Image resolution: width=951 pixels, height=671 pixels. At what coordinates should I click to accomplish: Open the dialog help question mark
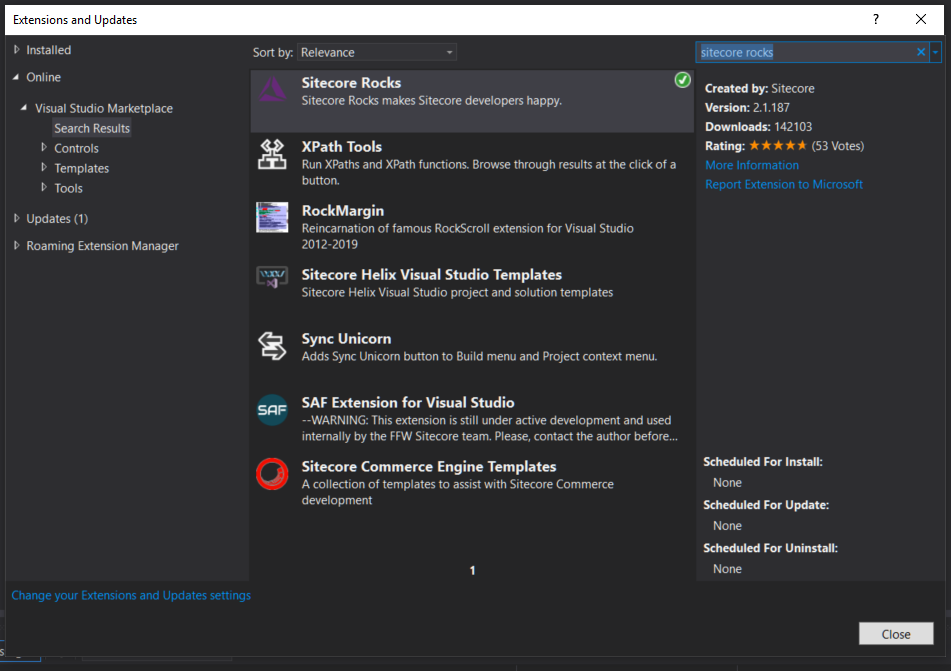(876, 19)
